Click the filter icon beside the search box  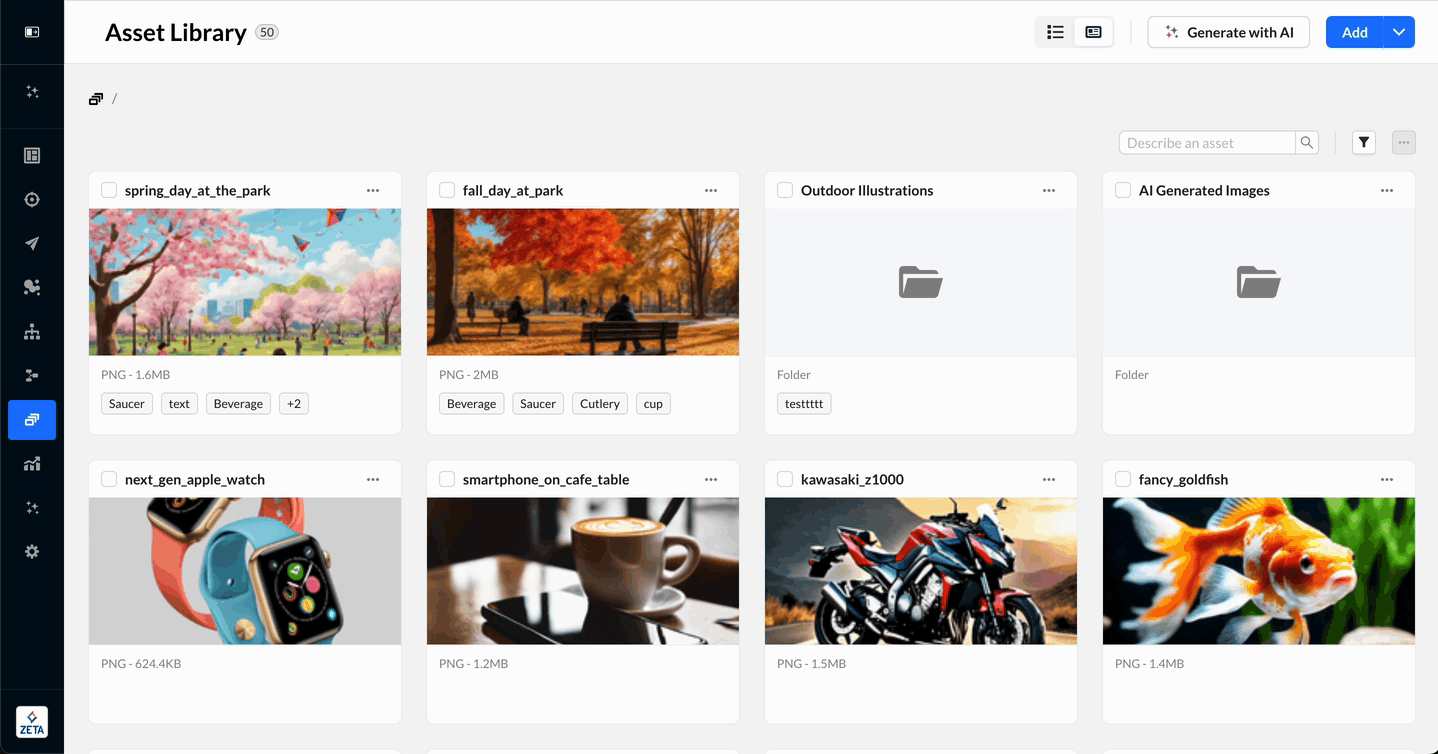[1363, 142]
